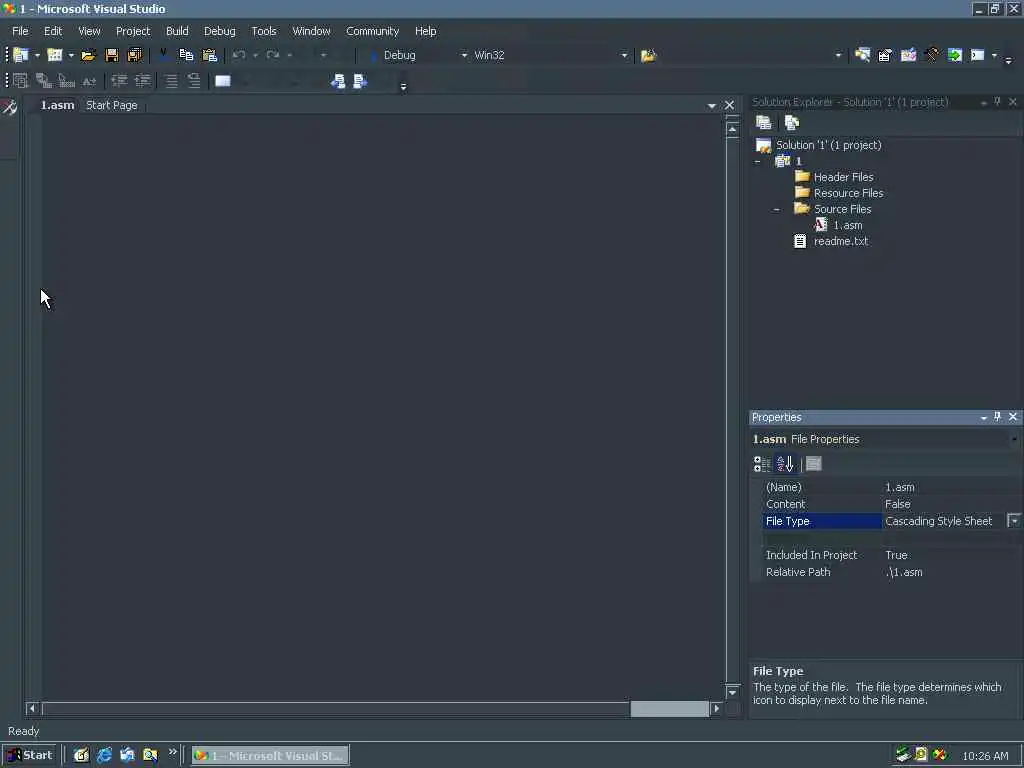This screenshot has height=768, width=1024.
Task: Select the 1.asm editor tab
Action: 57,105
